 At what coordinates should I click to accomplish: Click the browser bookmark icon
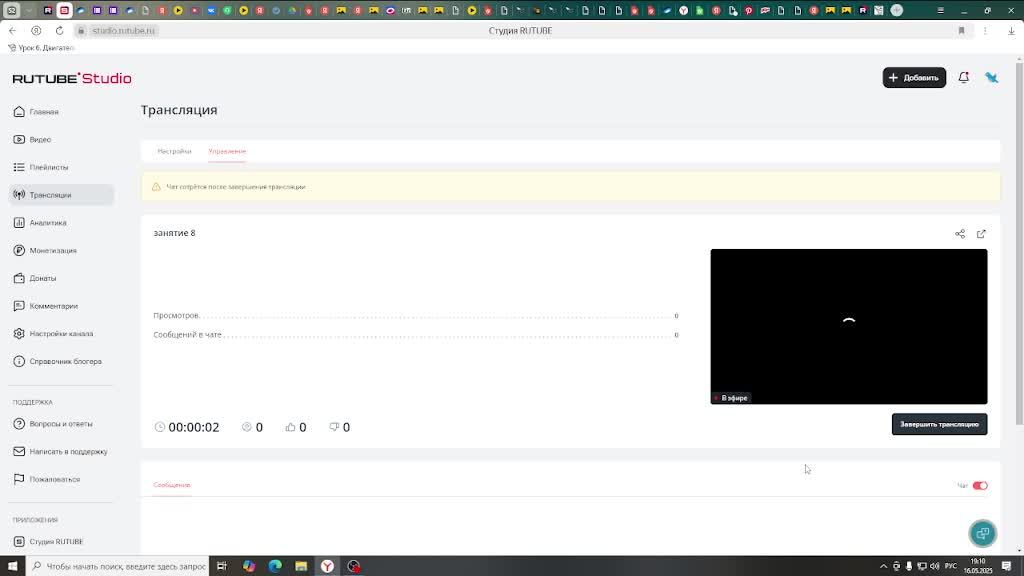pyautogui.click(x=961, y=31)
